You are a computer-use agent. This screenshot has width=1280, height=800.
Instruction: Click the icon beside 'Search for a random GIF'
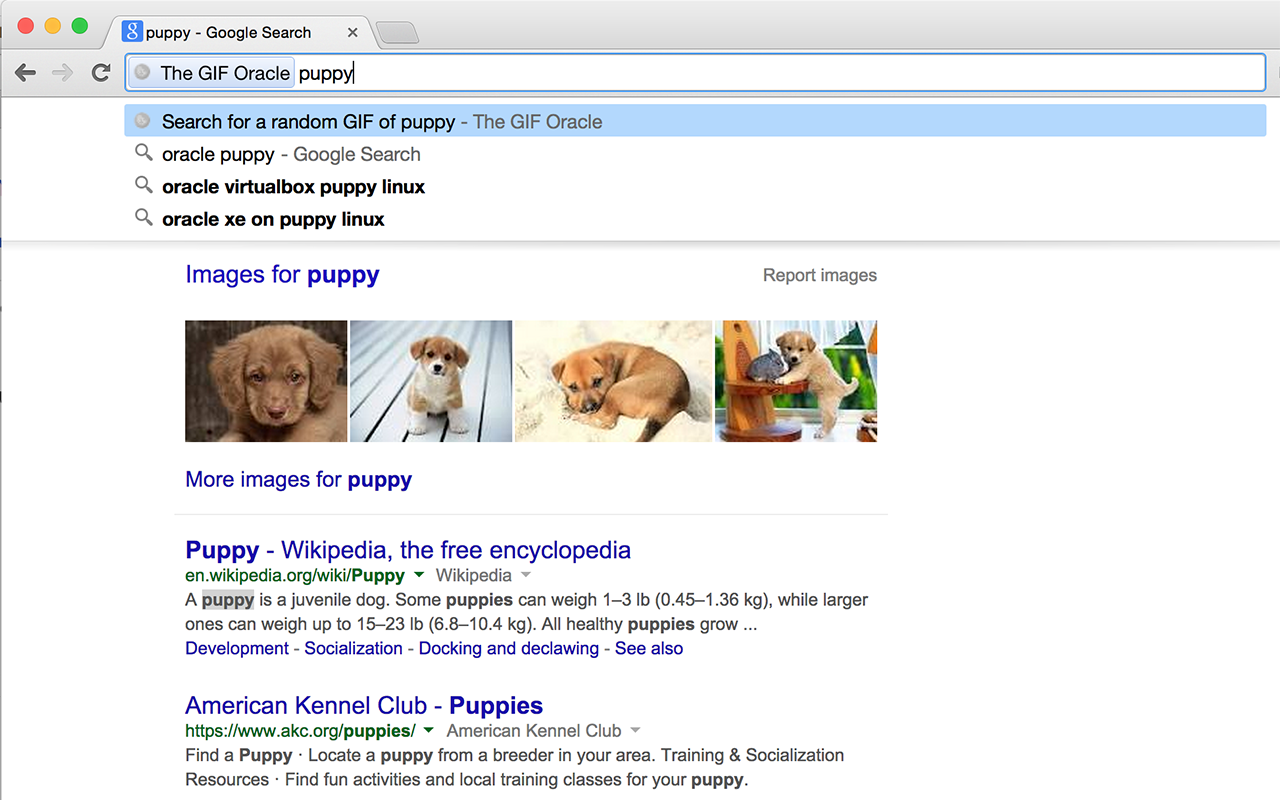click(x=143, y=121)
